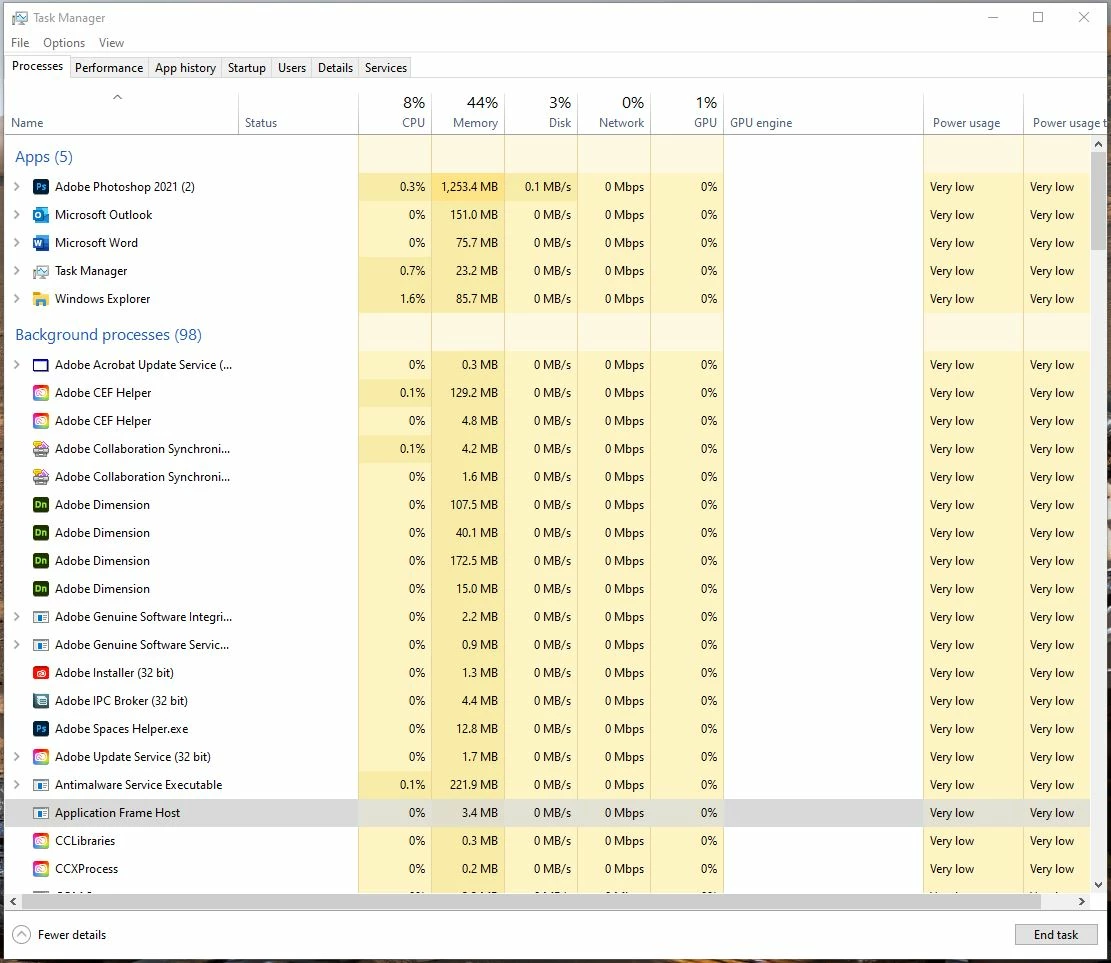Click the Adobe Photoshop 2021 icon
This screenshot has height=963, width=1111.
pos(41,187)
